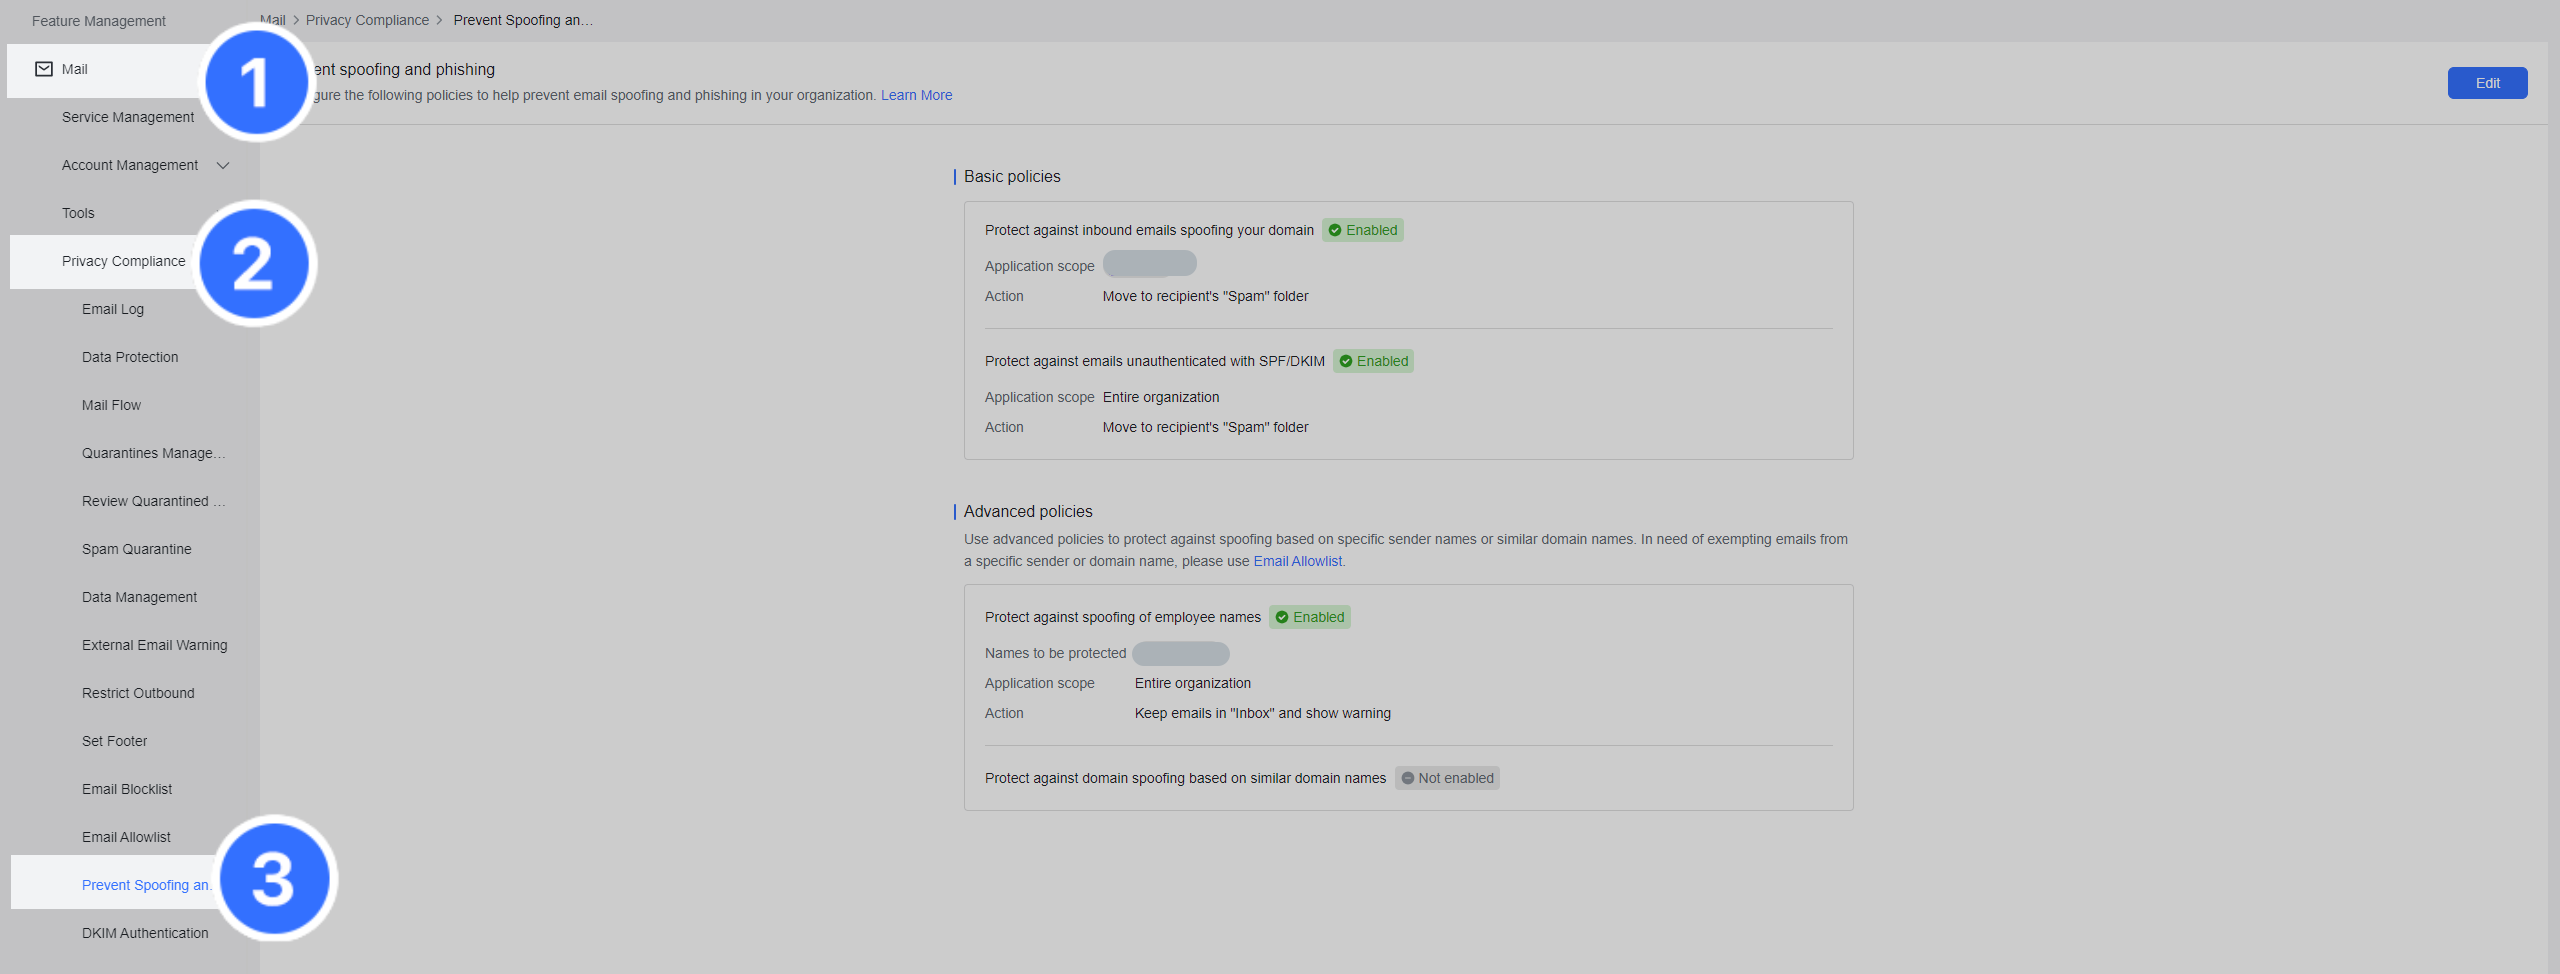
Task: Click the green check icon on first Enabled badge
Action: click(x=1336, y=230)
